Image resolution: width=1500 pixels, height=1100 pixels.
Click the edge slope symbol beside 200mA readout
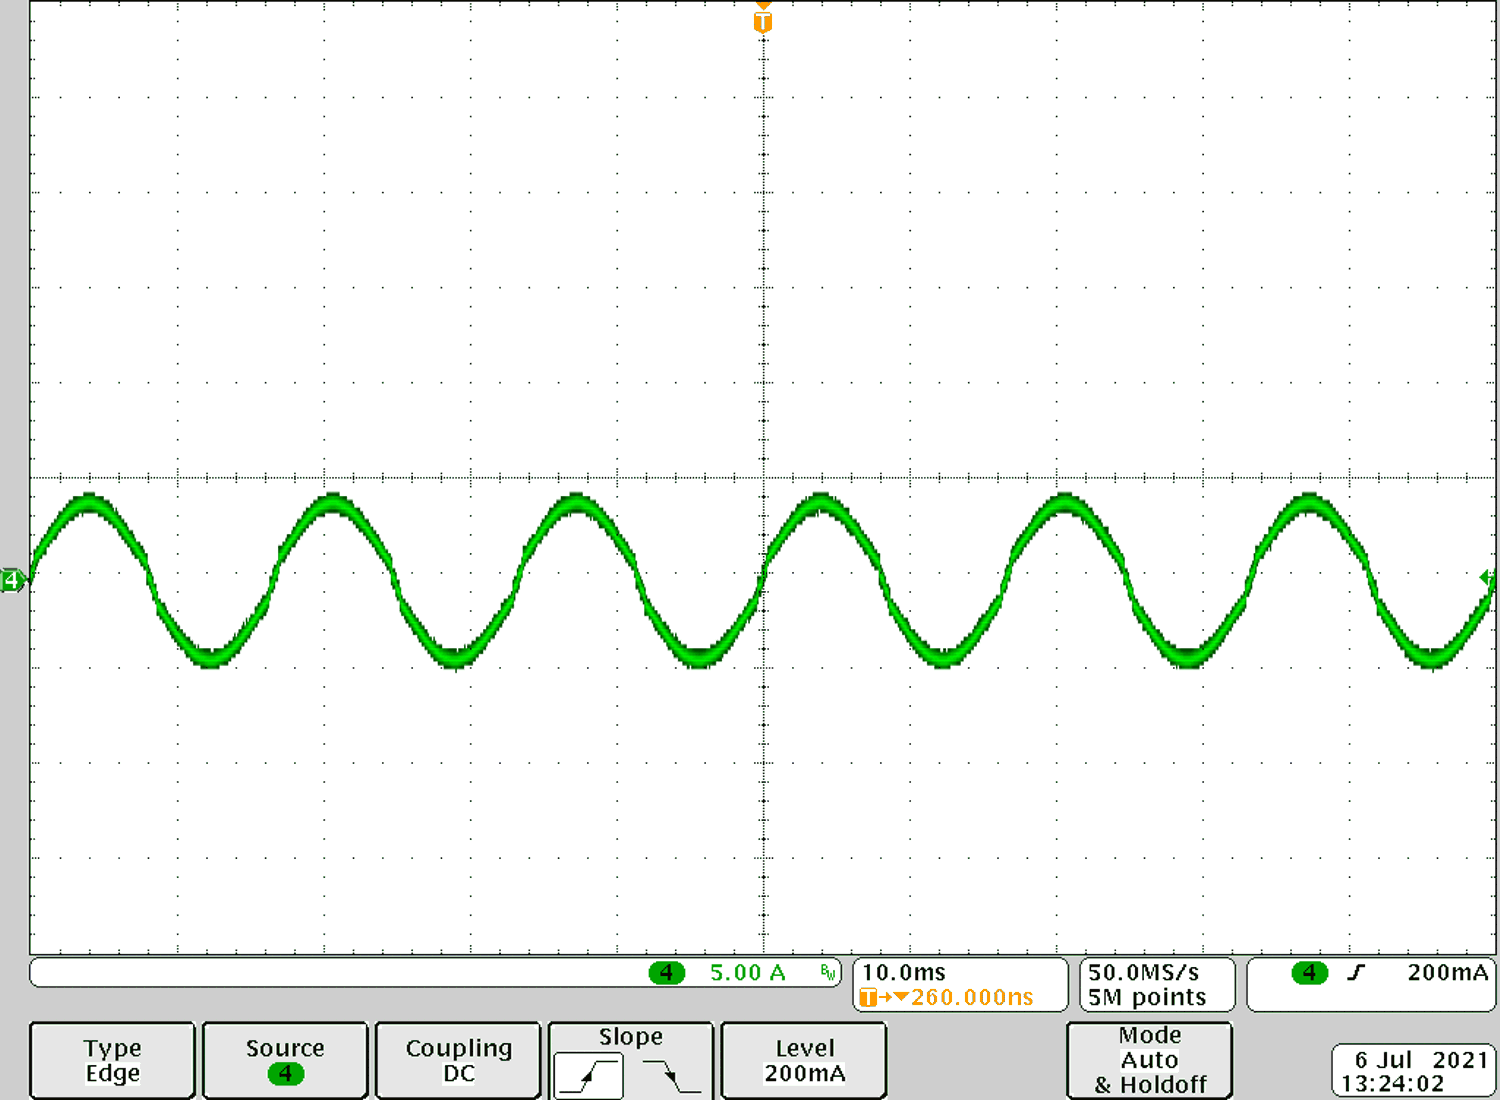pyautogui.click(x=1355, y=972)
